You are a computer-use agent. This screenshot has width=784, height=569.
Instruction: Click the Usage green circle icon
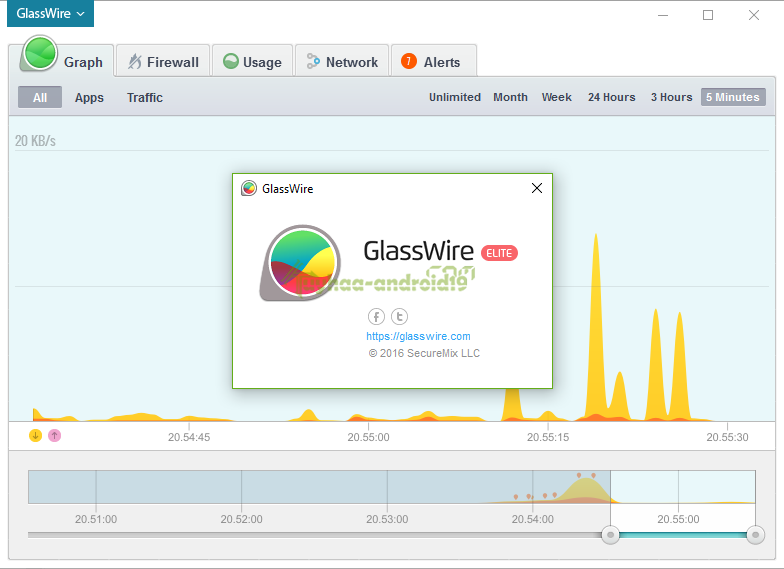click(x=230, y=62)
